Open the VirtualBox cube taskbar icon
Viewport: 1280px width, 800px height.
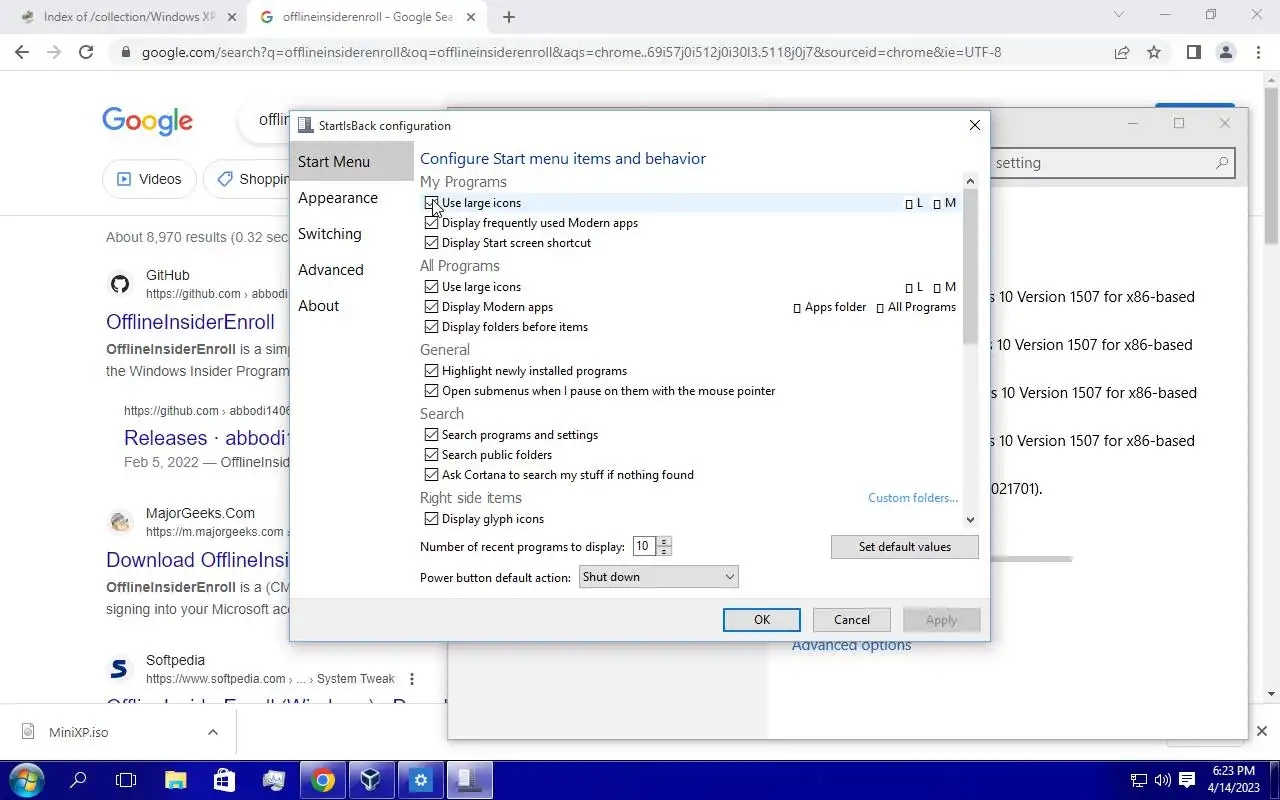(371, 780)
